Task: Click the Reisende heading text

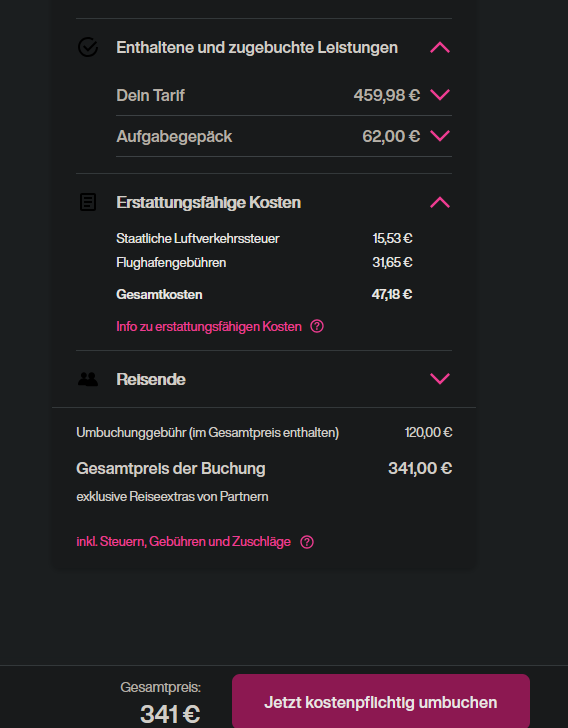Action: [151, 379]
